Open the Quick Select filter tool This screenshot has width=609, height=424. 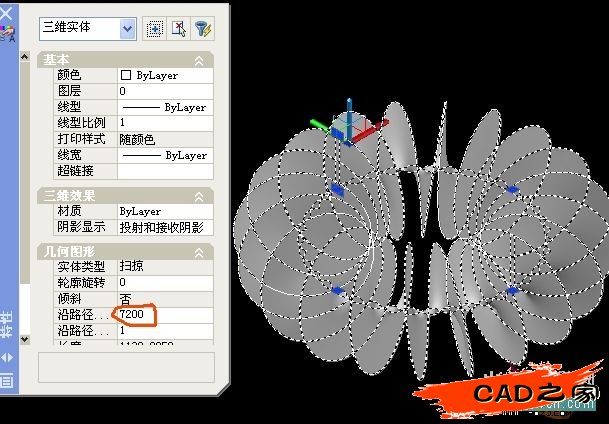[x=202, y=29]
